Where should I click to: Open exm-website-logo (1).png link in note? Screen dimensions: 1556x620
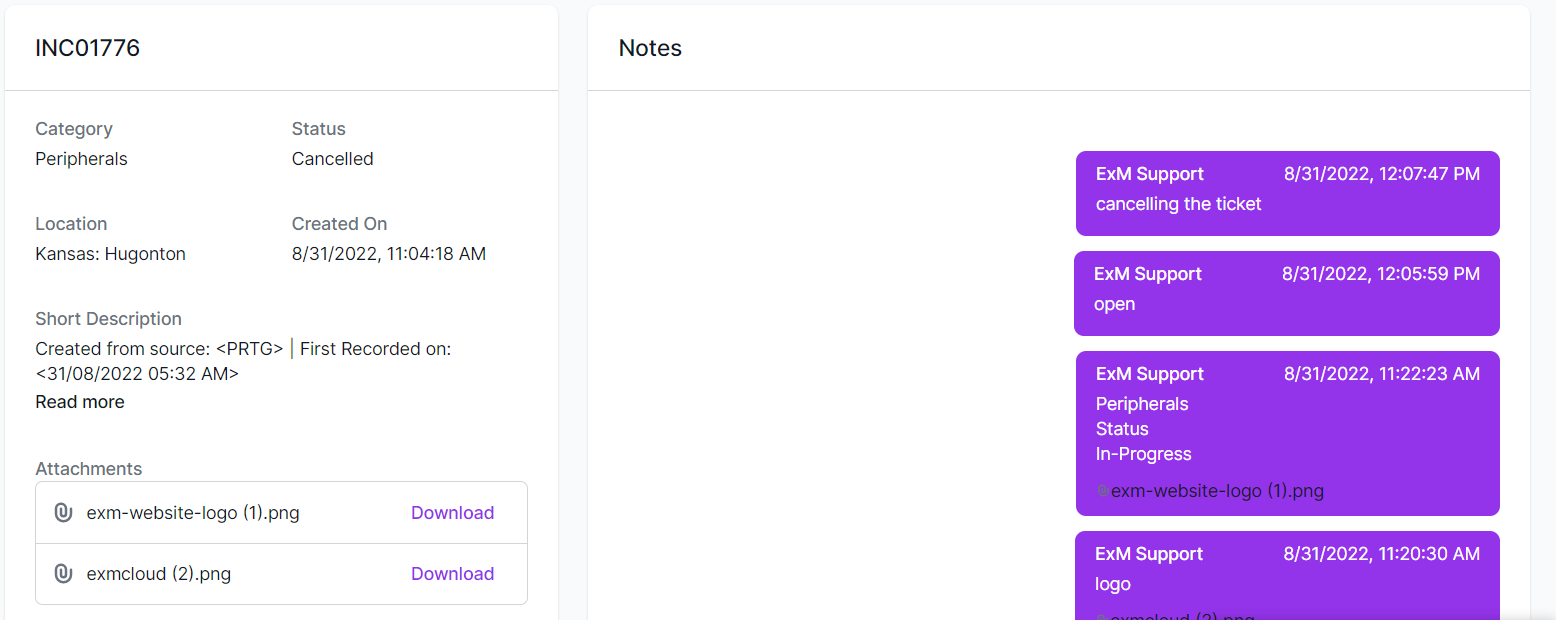[1217, 491]
